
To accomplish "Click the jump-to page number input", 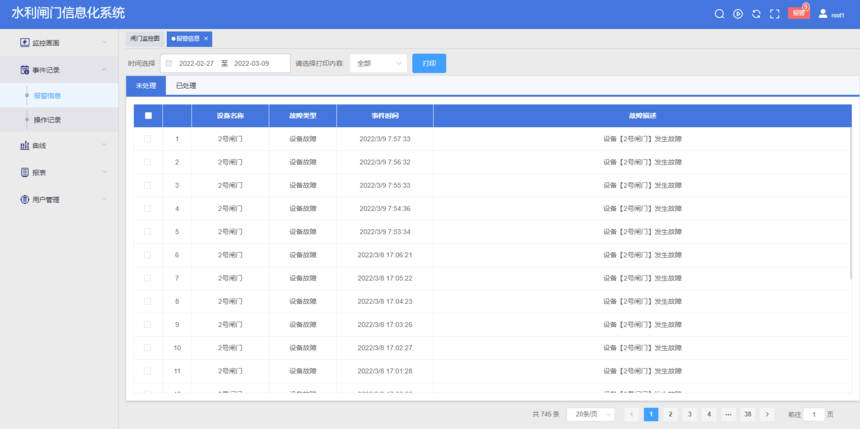I will (814, 414).
